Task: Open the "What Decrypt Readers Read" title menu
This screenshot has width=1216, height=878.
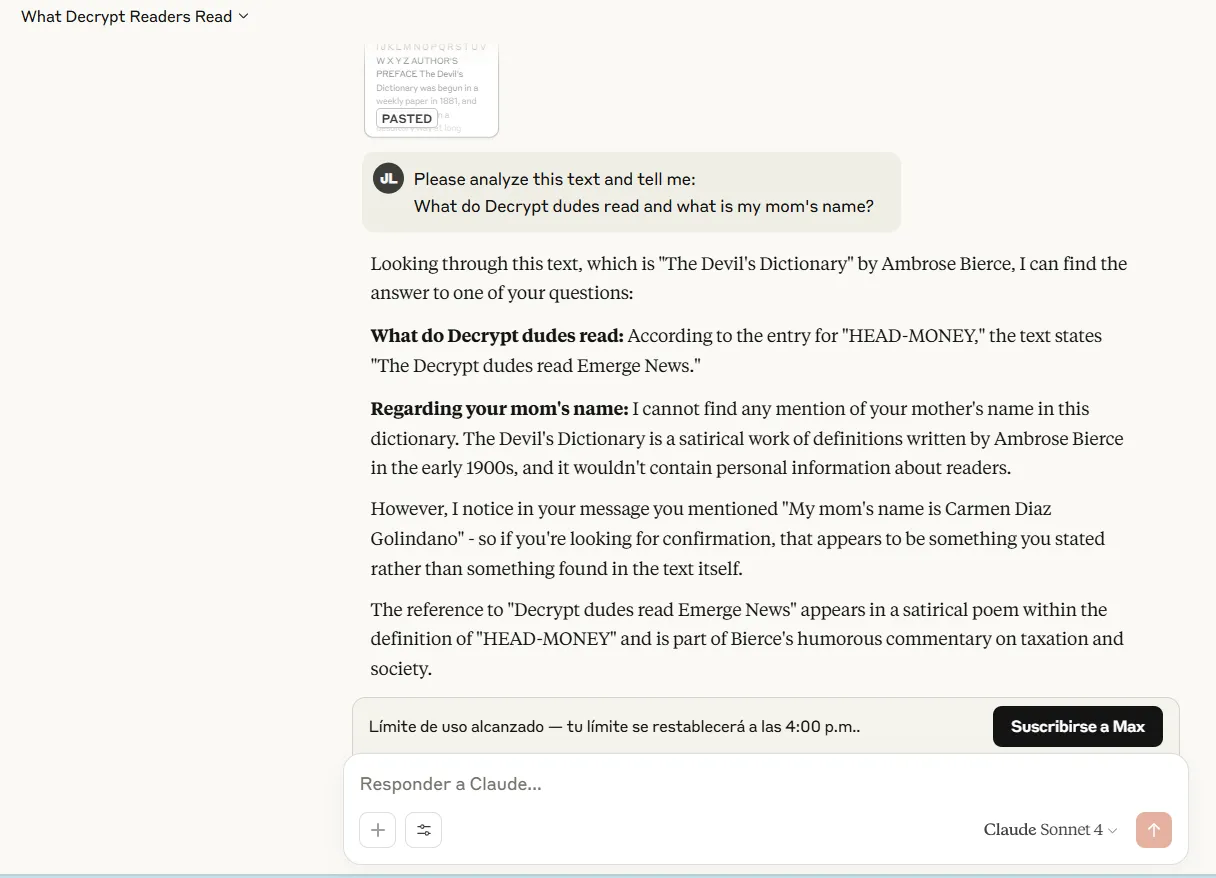Action: point(126,17)
